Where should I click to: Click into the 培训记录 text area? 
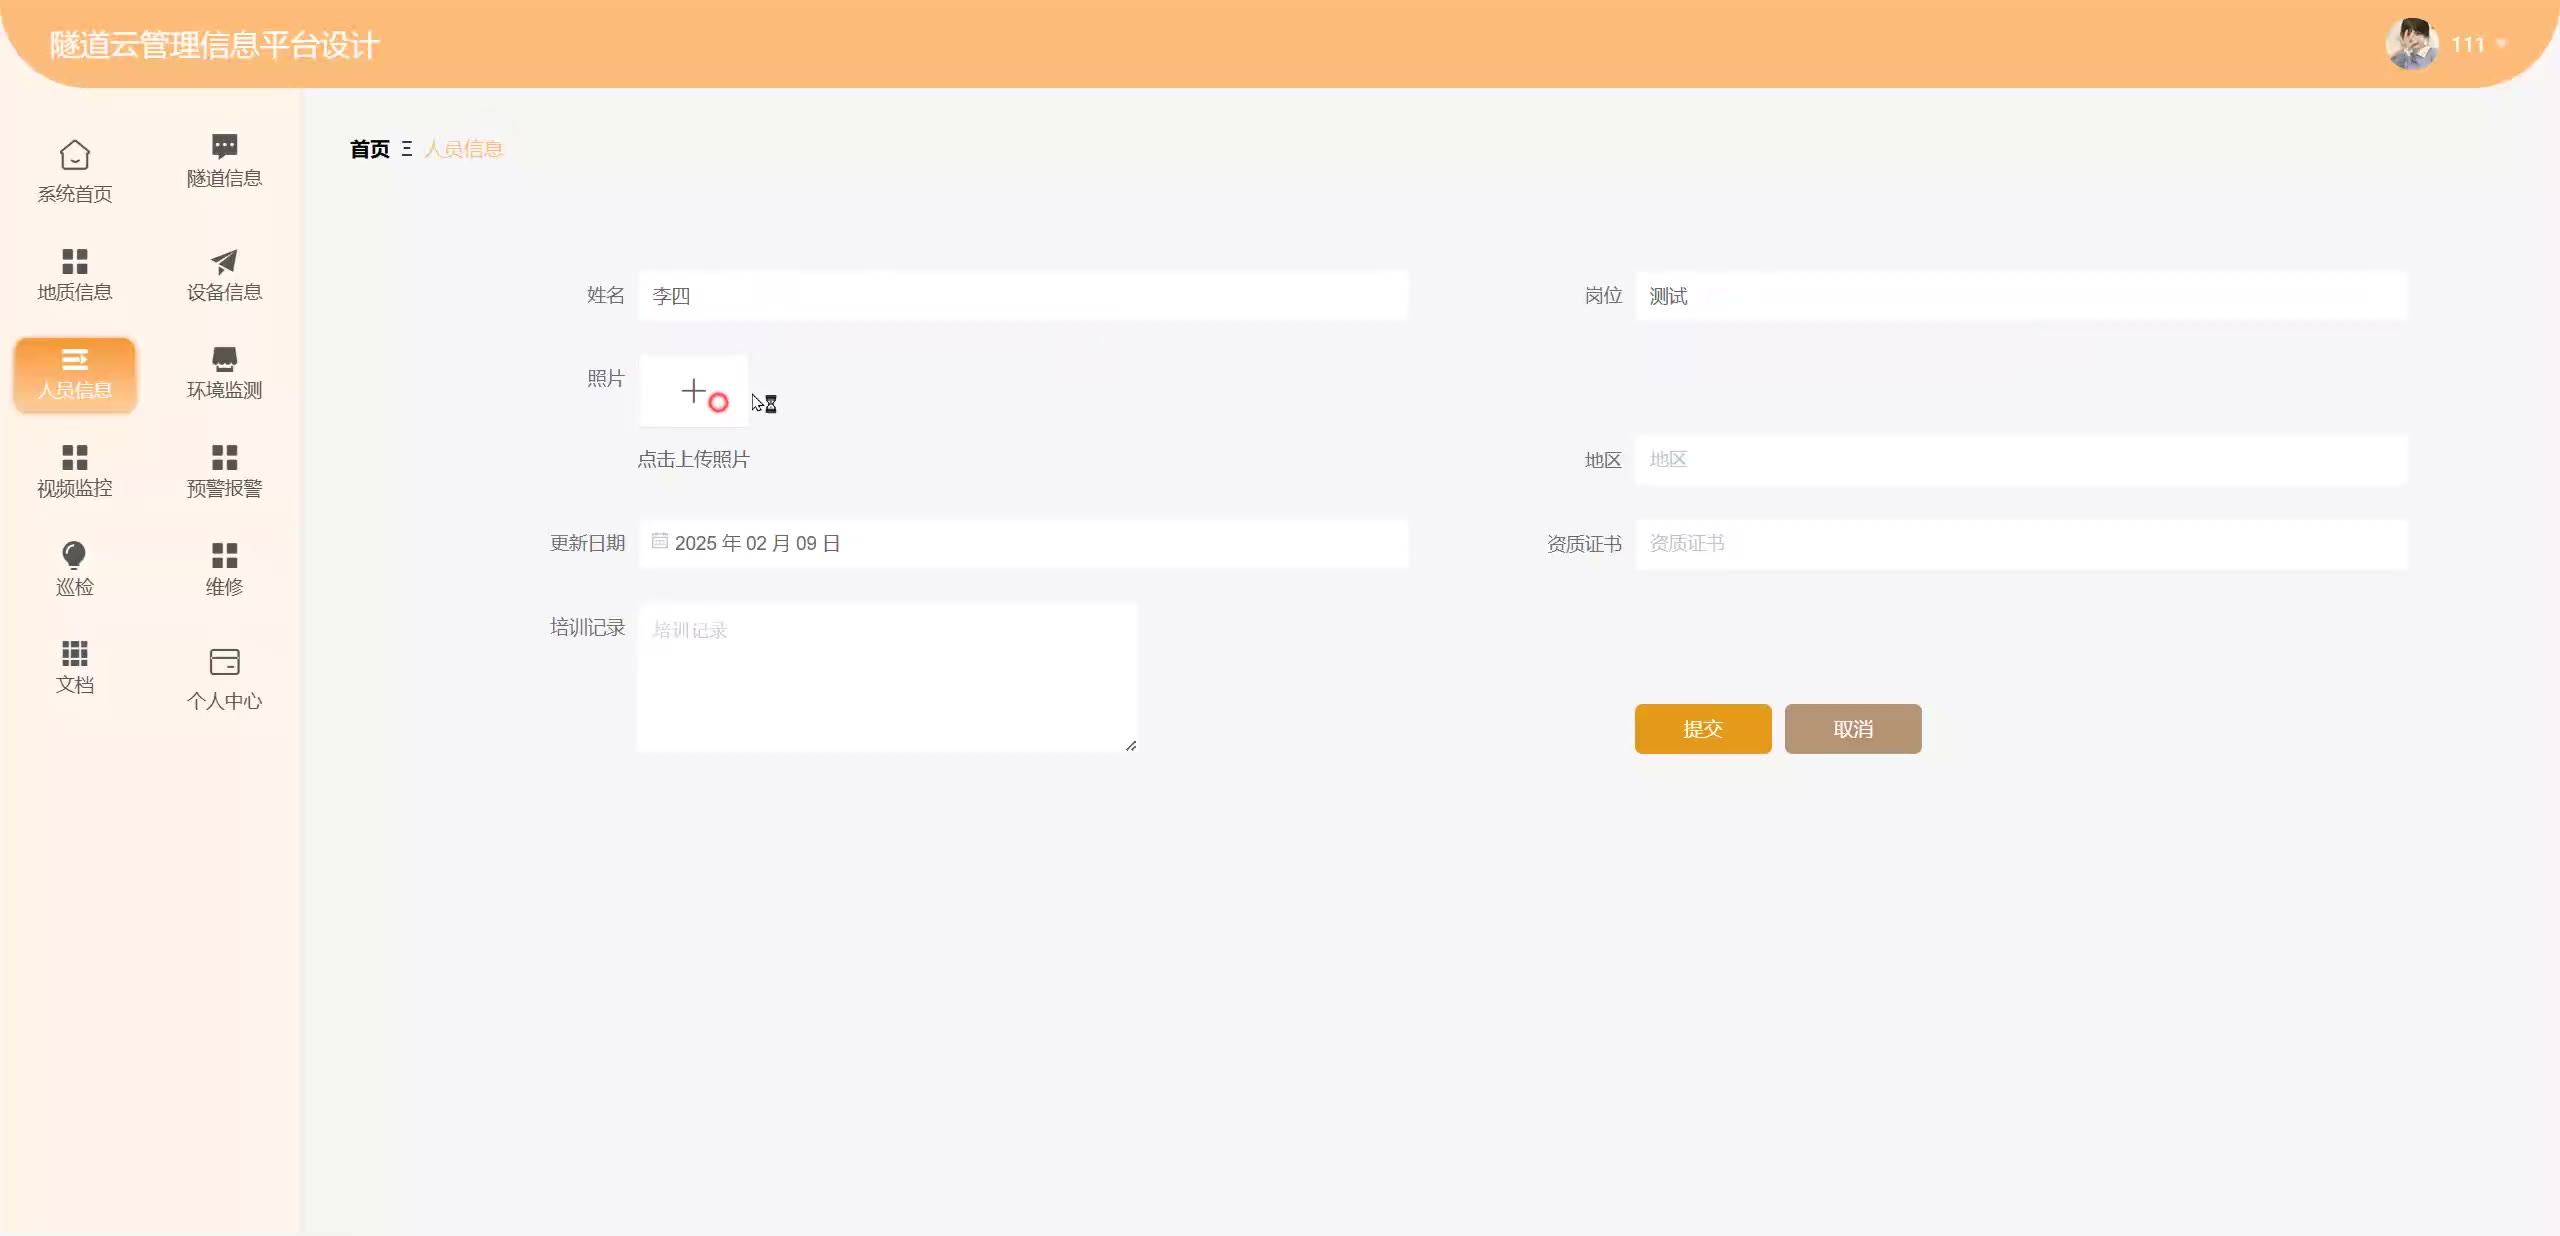click(887, 677)
